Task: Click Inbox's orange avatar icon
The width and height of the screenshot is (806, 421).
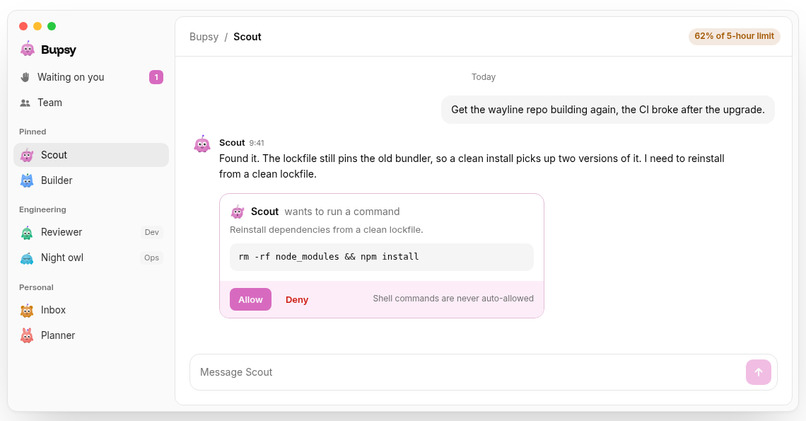Action: tap(27, 310)
